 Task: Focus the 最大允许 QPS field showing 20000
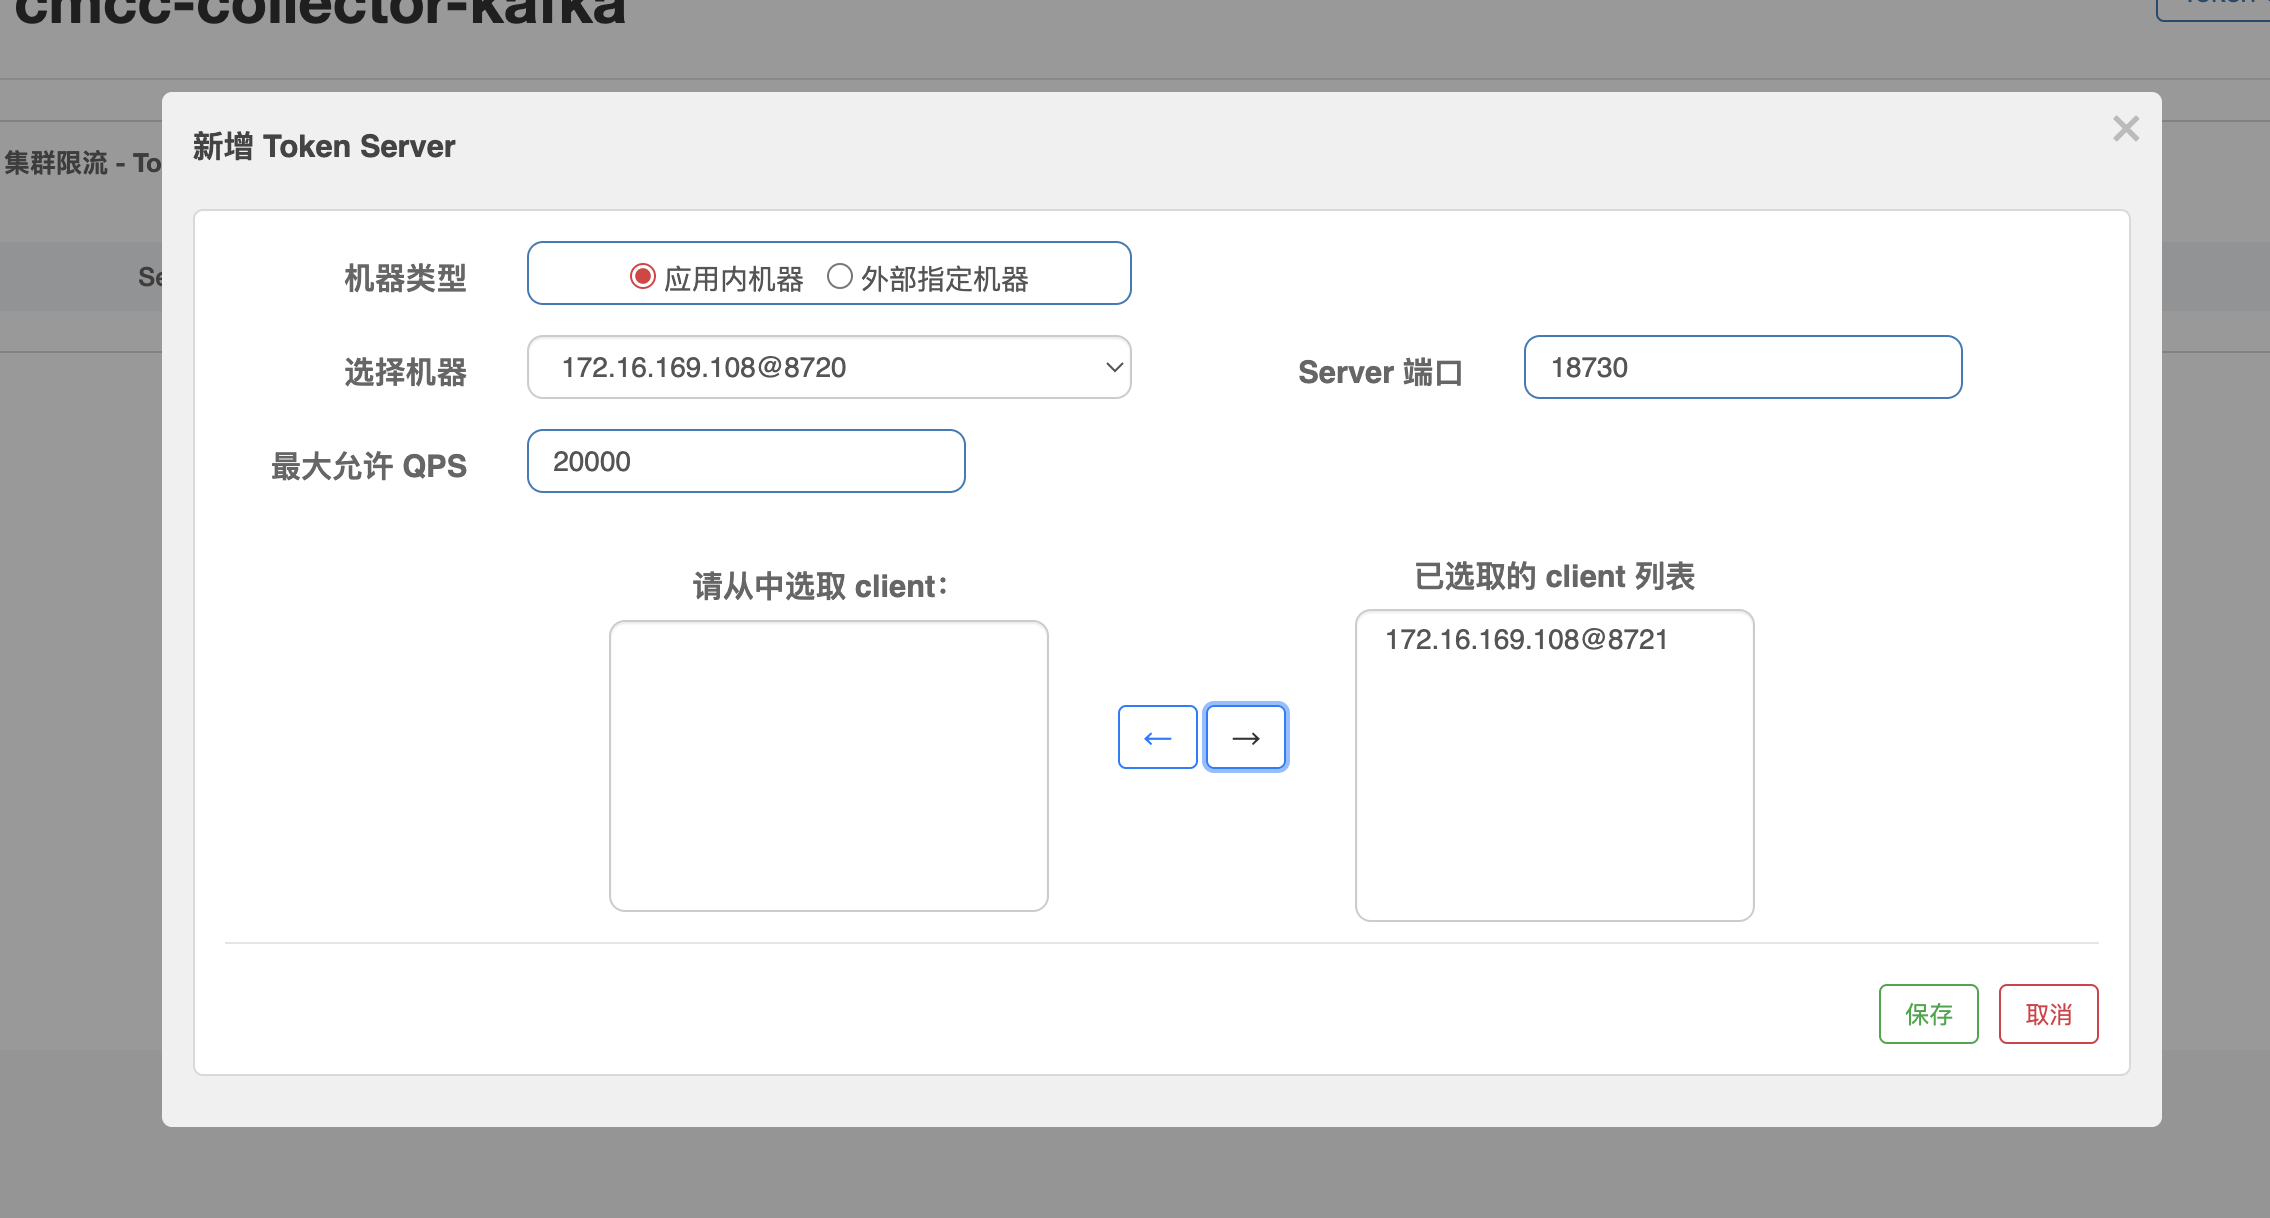point(745,462)
